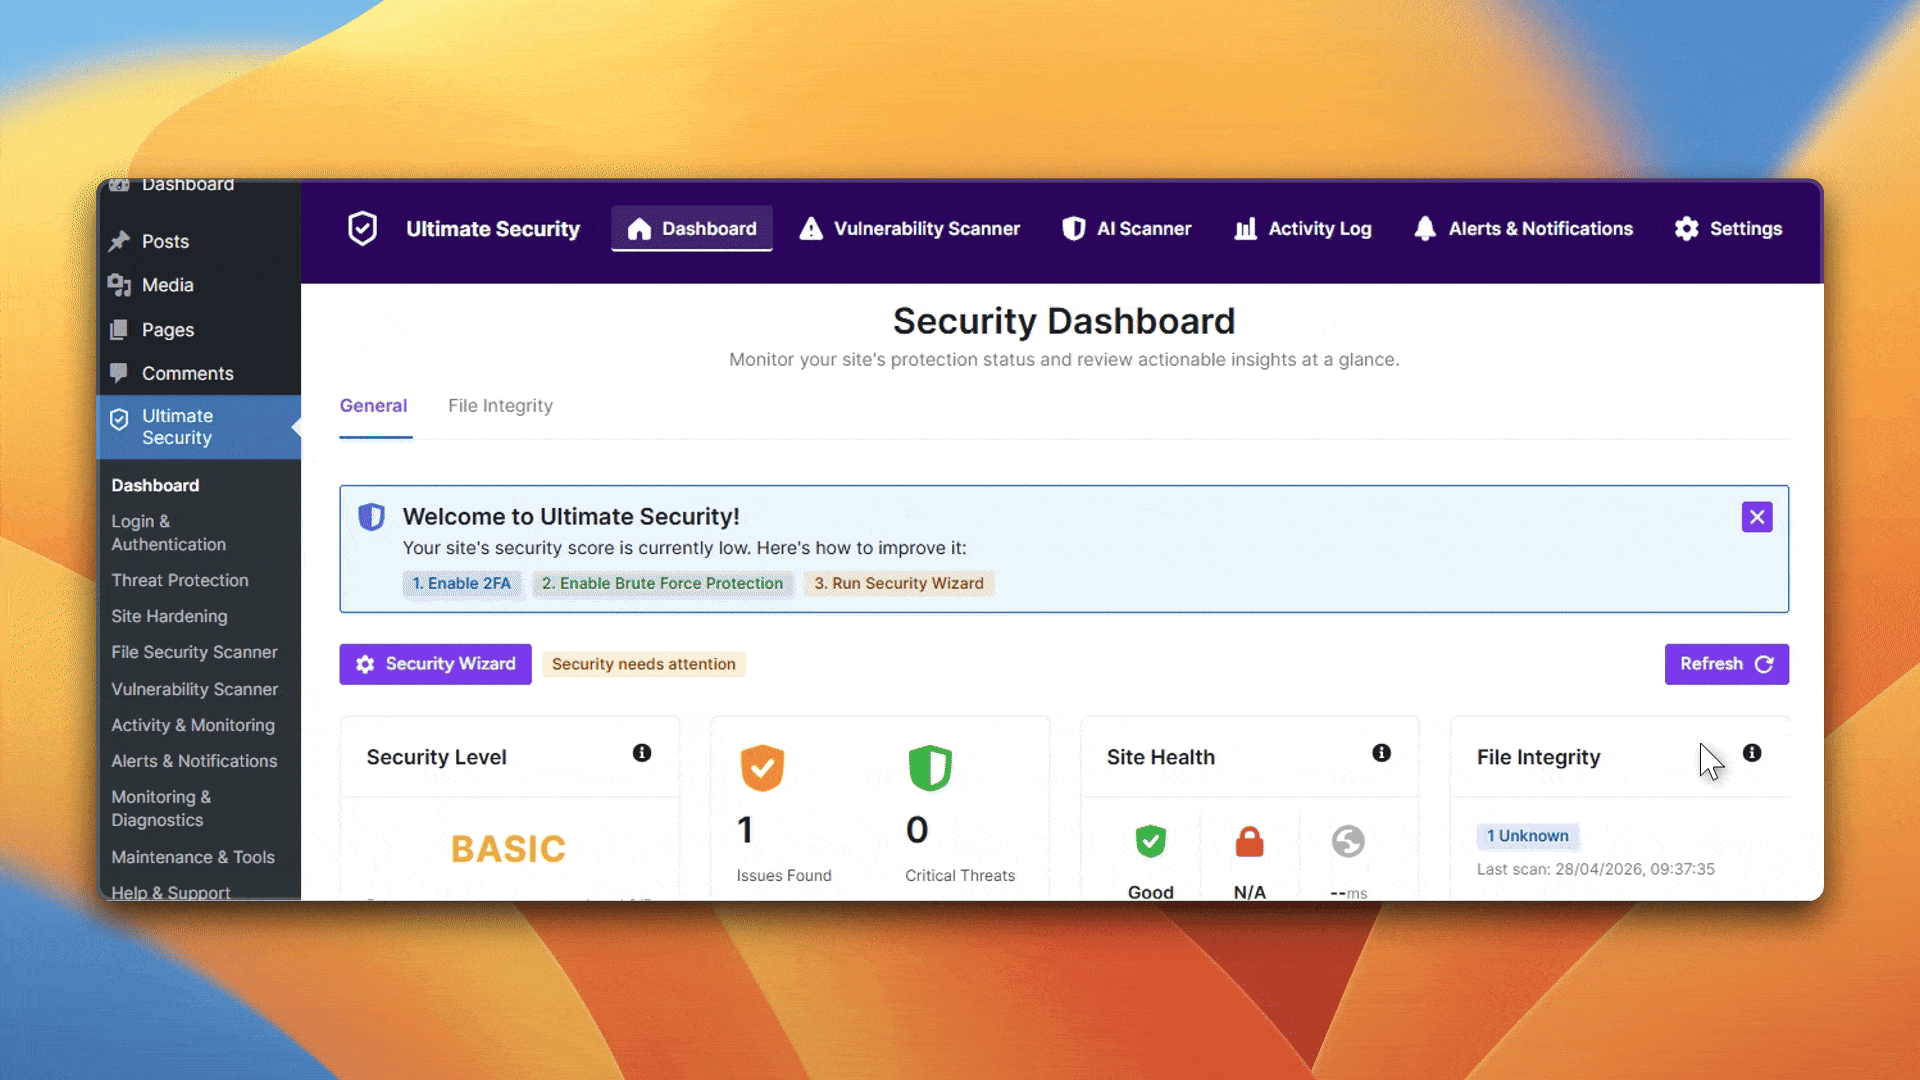1920x1080 pixels.
Task: Click the house icon beside Dashboard
Action: (x=639, y=229)
